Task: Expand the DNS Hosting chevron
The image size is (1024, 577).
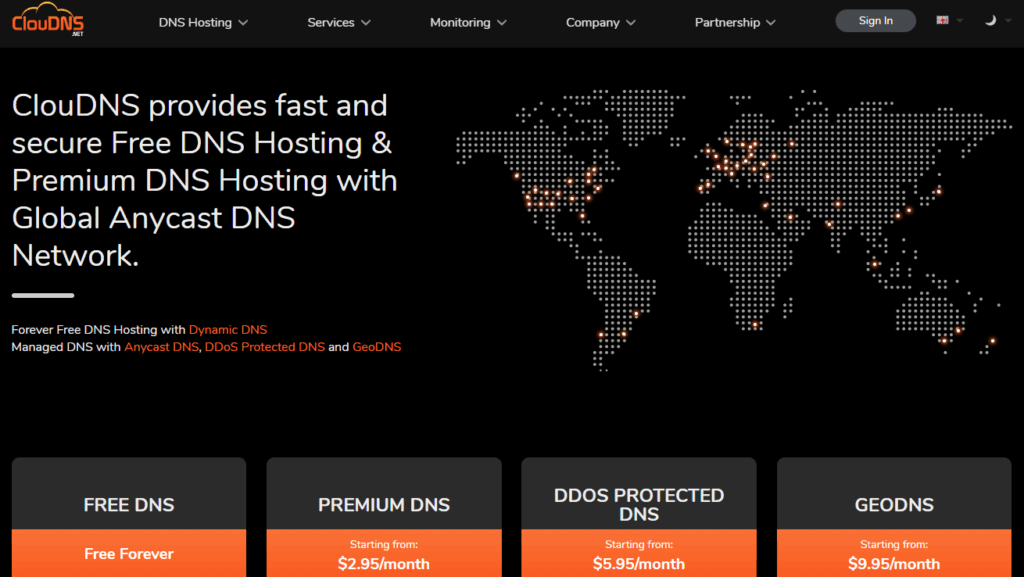Action: (x=243, y=23)
